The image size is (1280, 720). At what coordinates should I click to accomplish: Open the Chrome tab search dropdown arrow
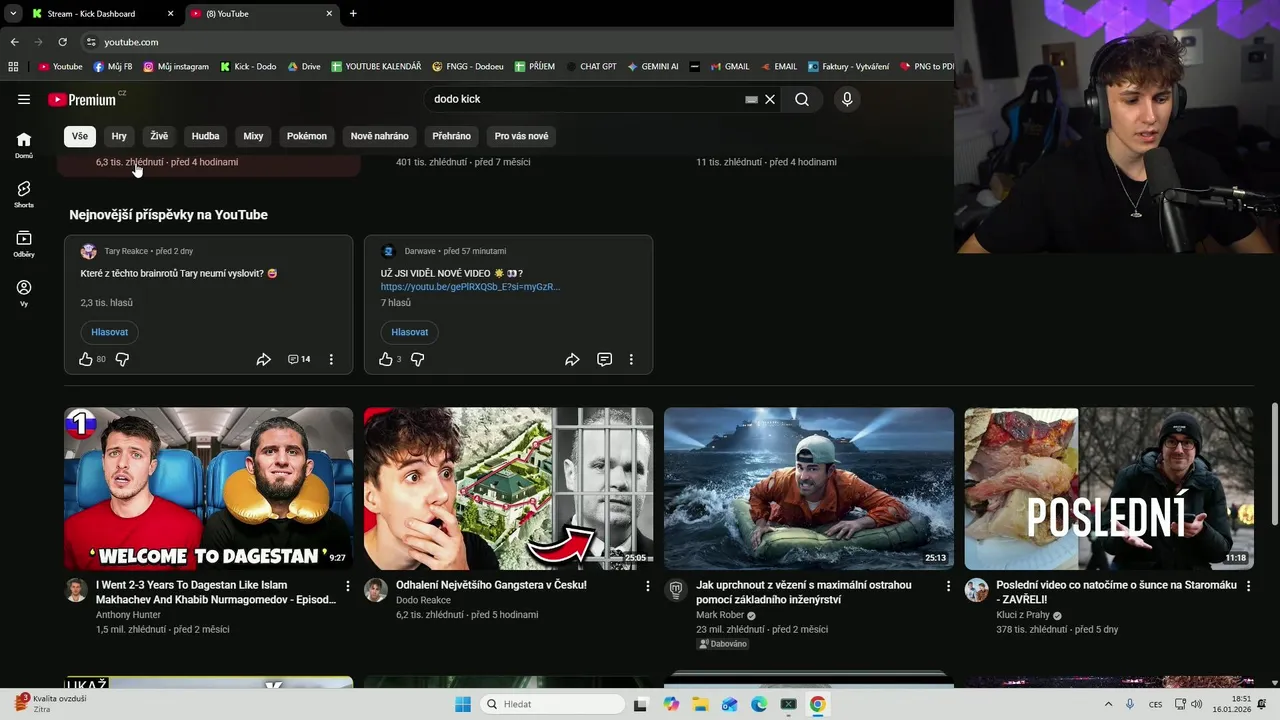[13, 14]
